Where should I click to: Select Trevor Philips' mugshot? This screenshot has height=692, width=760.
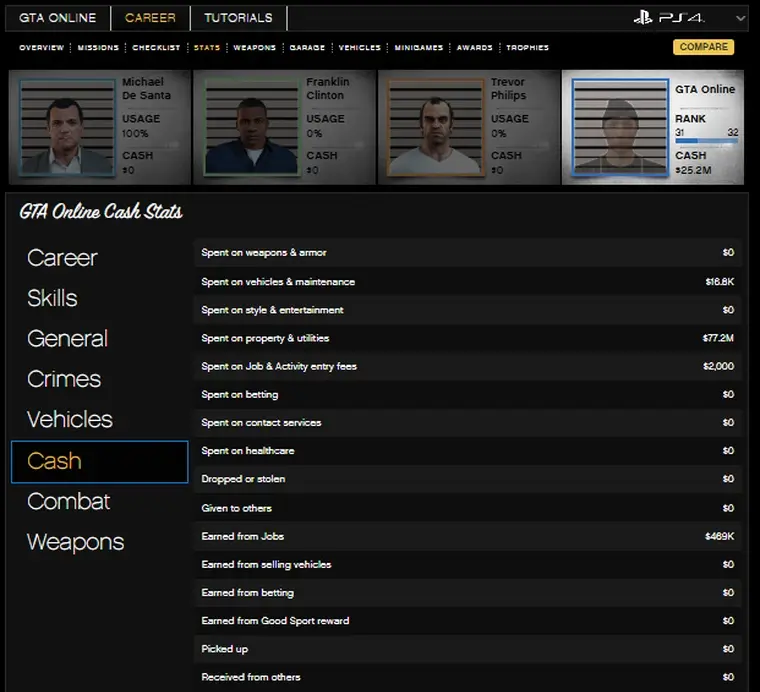tap(435, 128)
